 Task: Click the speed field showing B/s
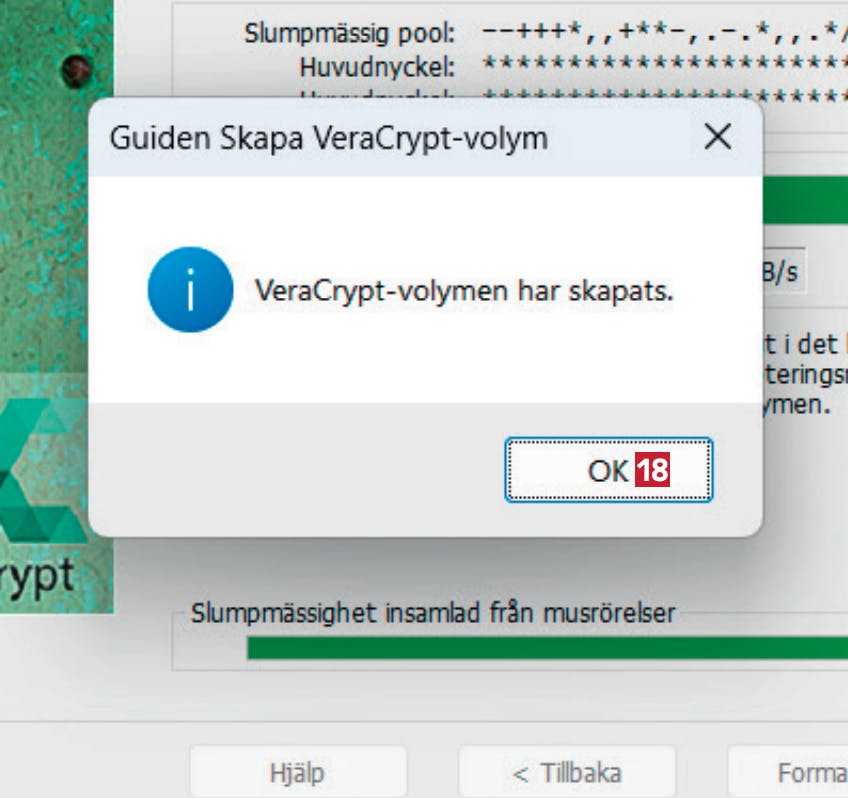(784, 271)
